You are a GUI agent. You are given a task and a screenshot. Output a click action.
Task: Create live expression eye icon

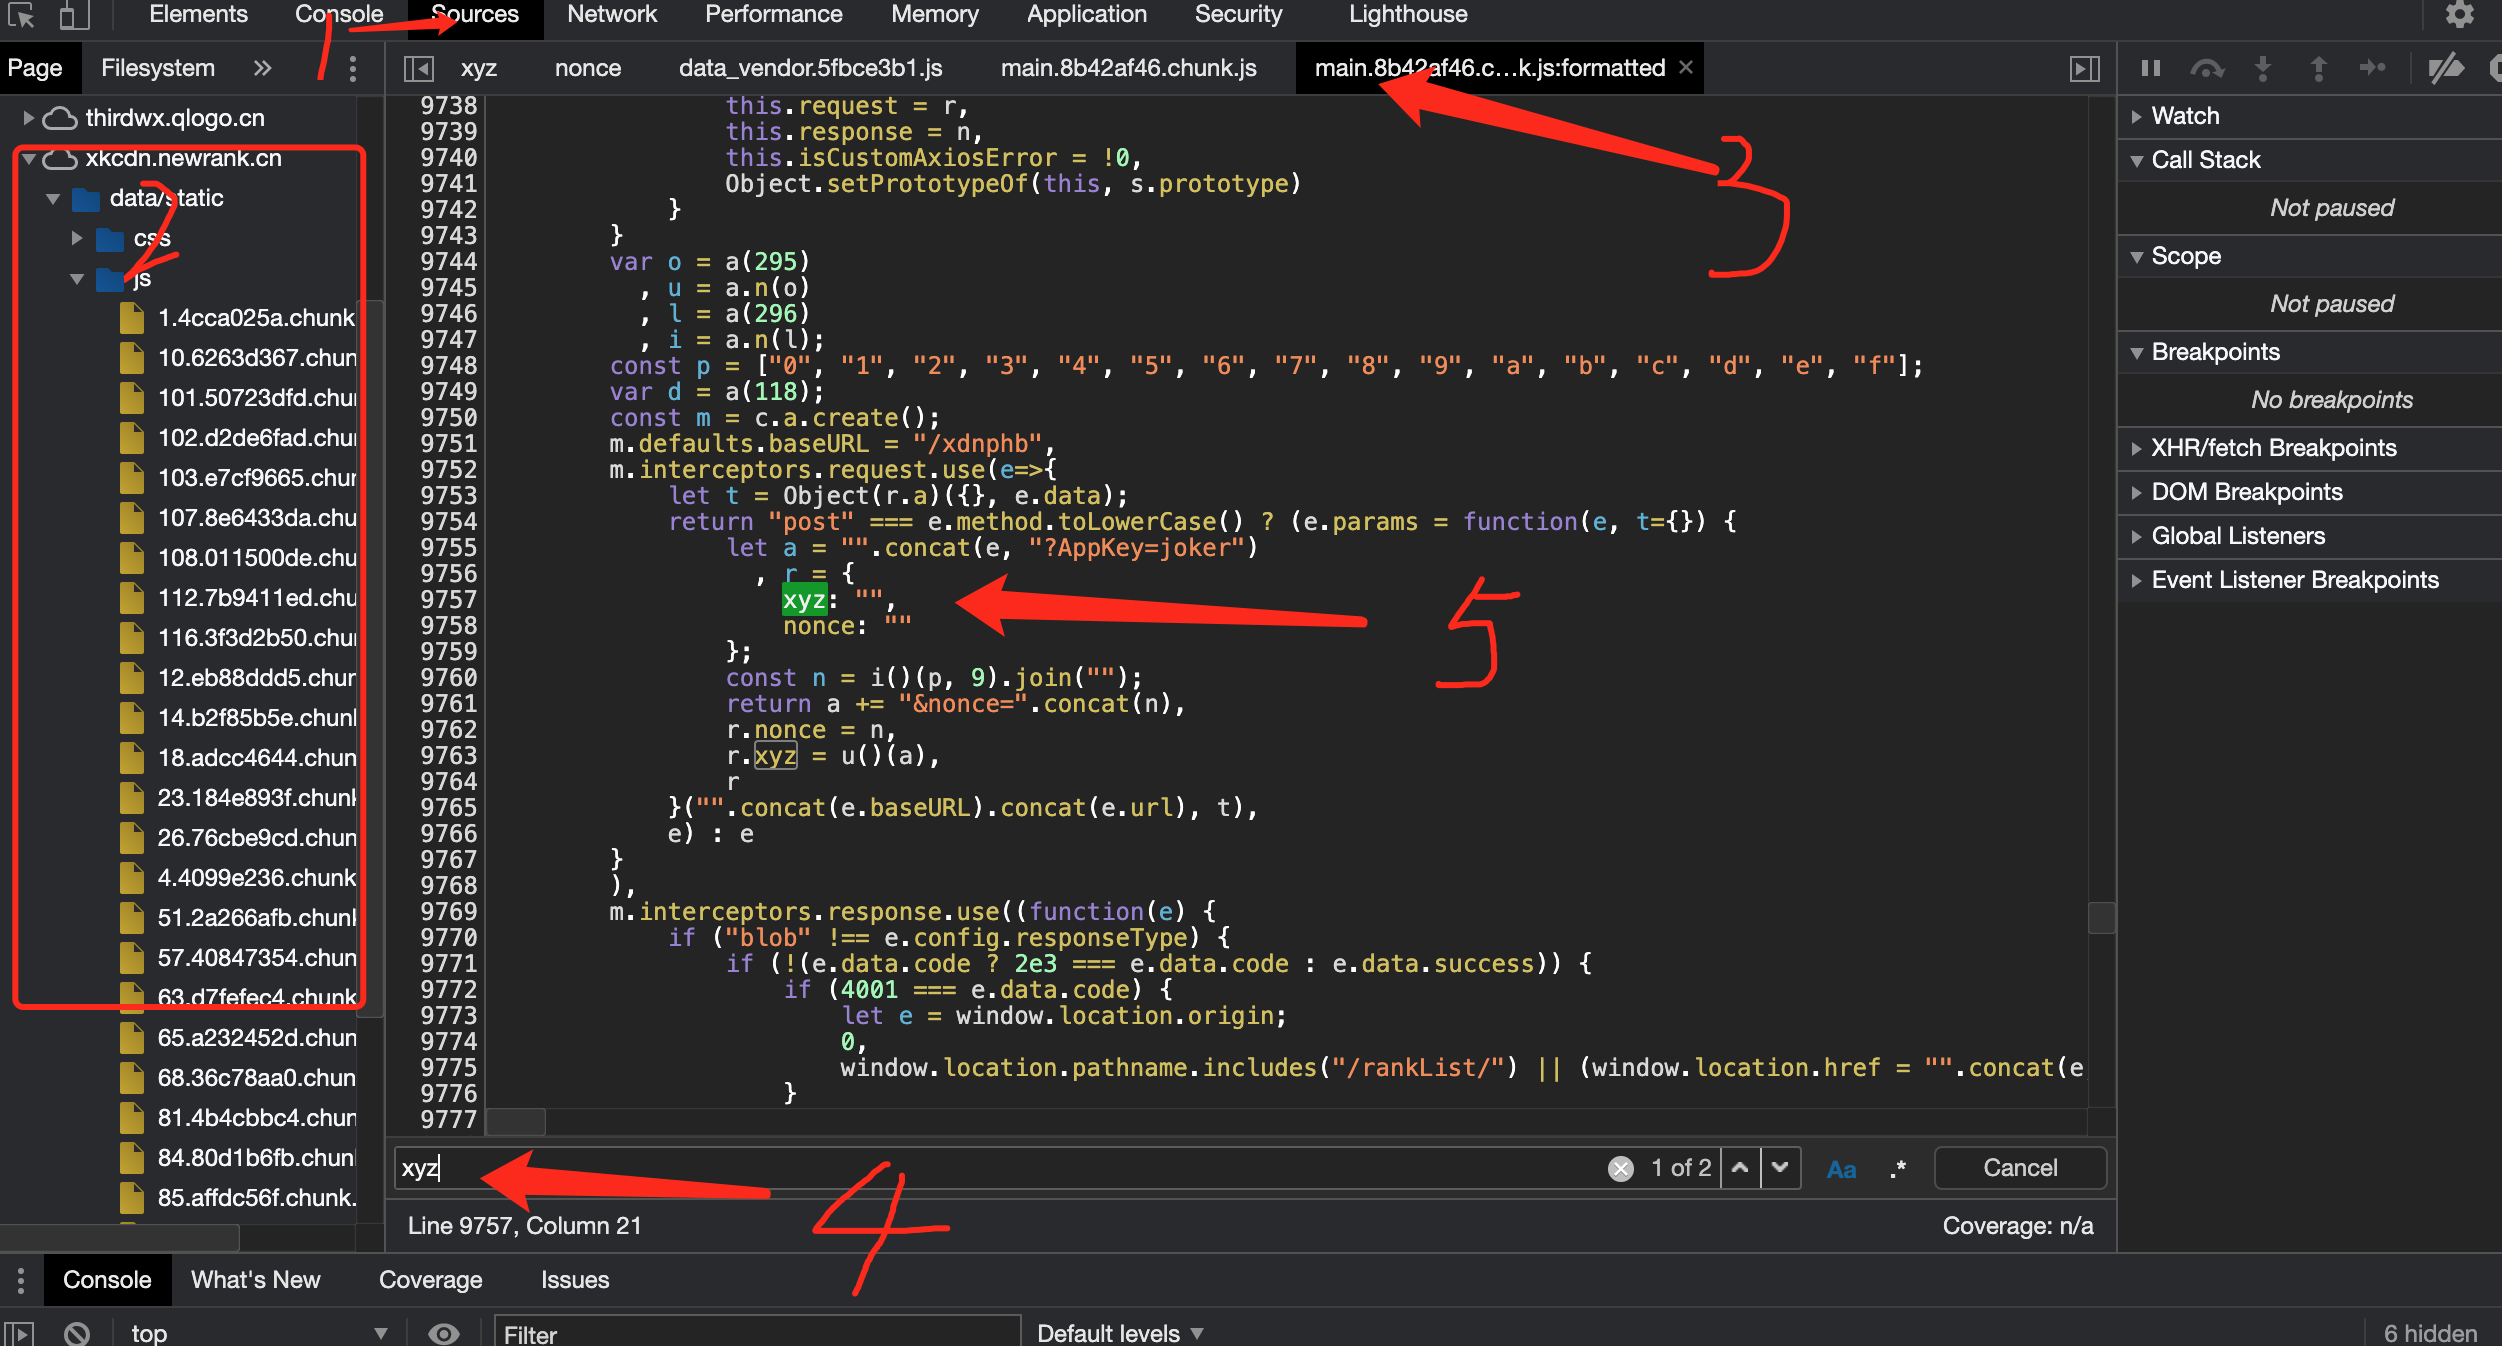click(x=443, y=1334)
